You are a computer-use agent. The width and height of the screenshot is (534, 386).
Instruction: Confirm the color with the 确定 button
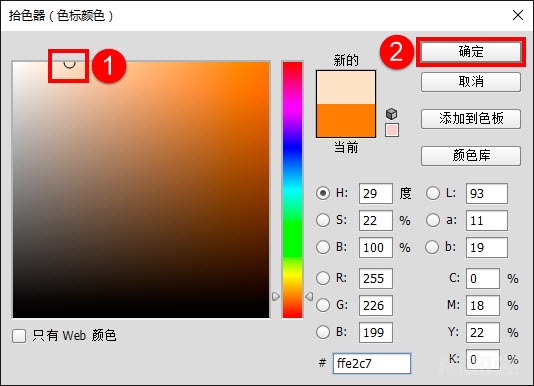coord(471,52)
